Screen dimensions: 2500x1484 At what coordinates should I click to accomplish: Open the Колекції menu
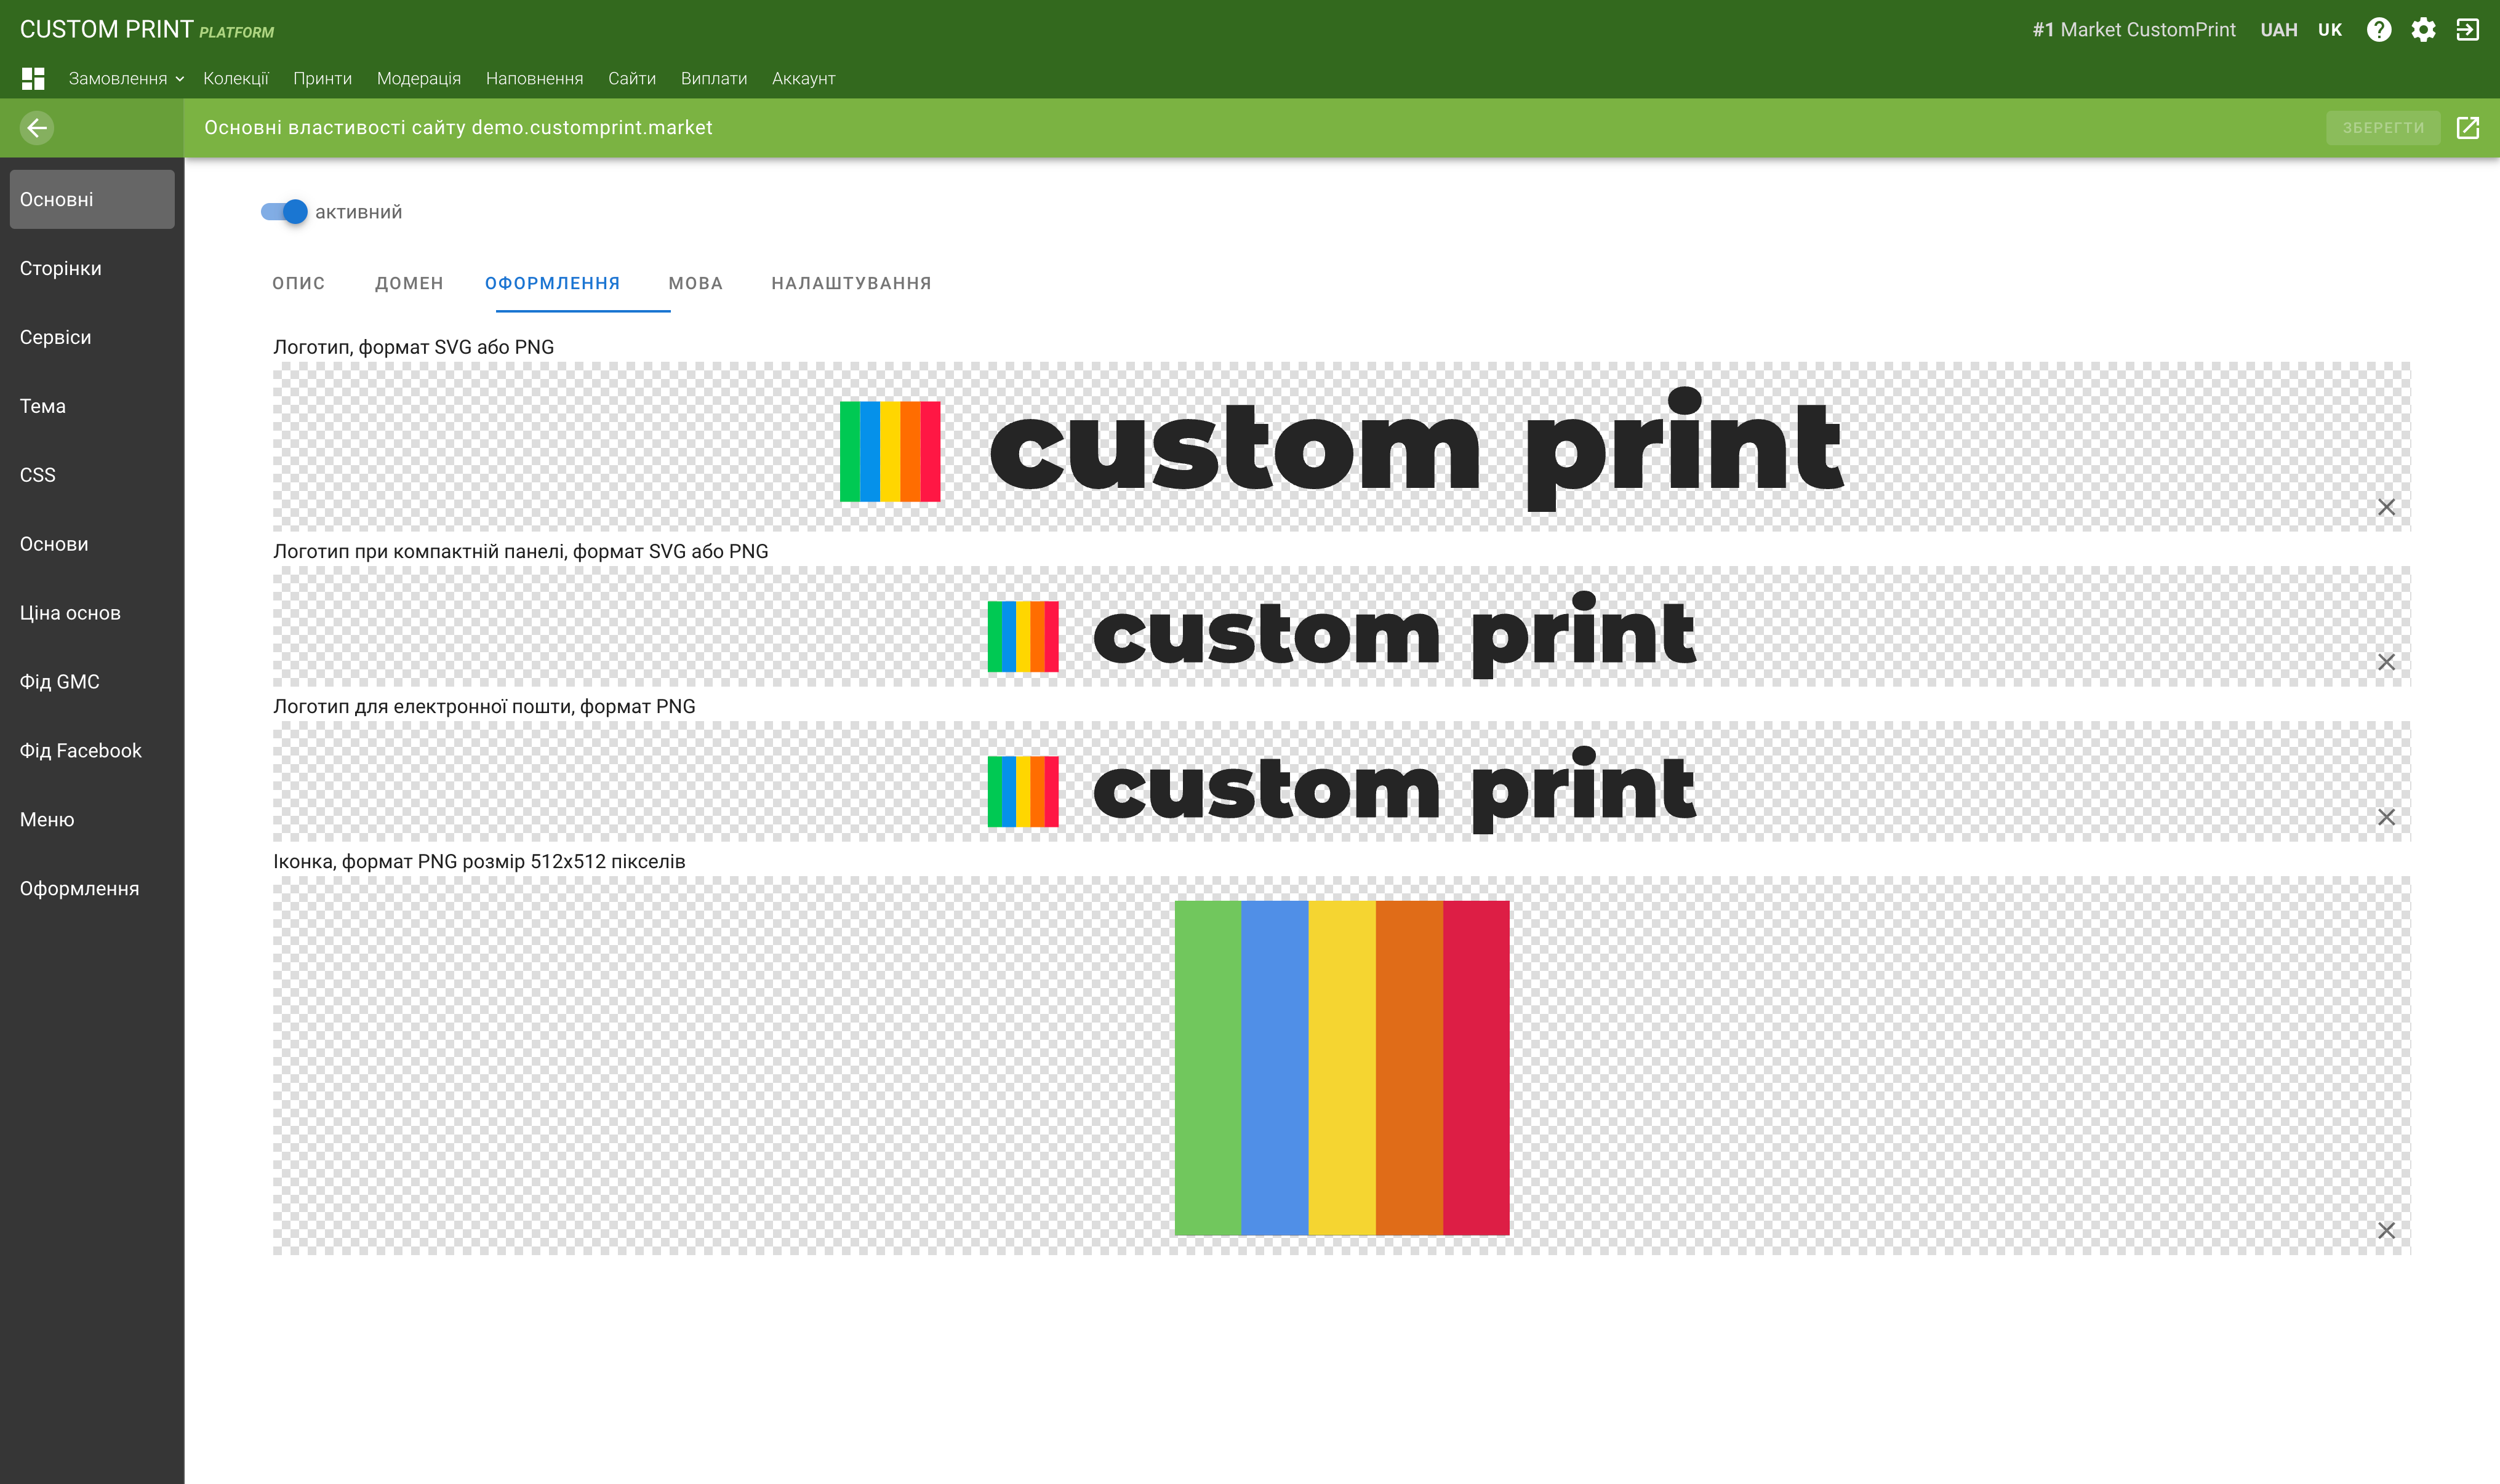click(x=236, y=78)
